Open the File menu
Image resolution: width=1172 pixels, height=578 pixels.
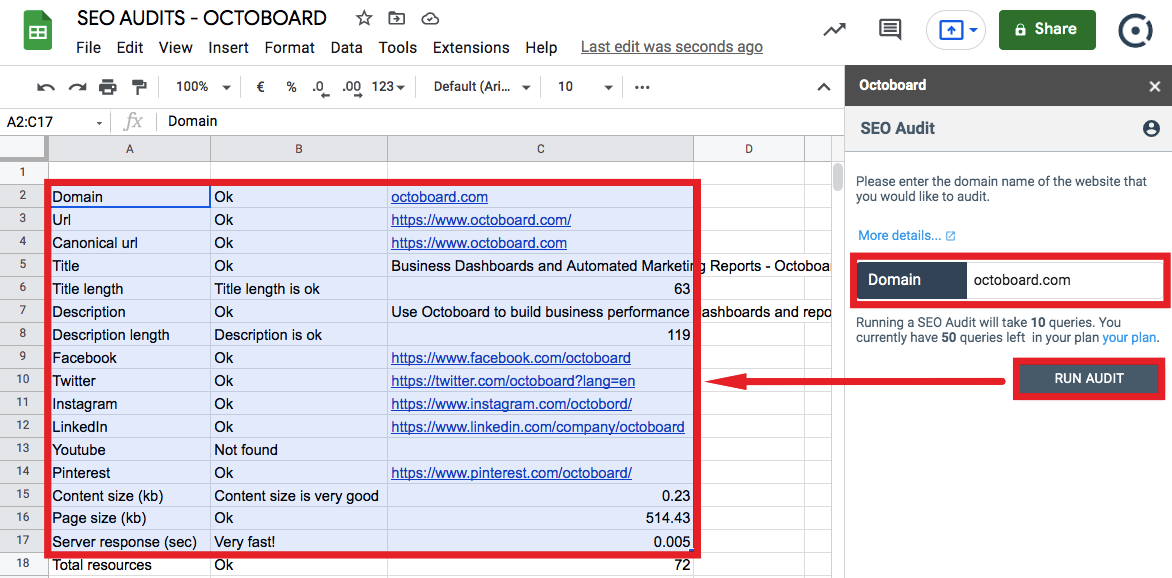tap(88, 48)
